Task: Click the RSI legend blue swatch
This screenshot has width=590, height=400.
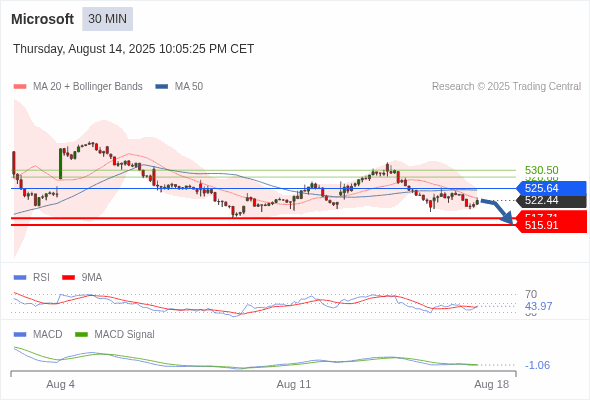Action: pyautogui.click(x=20, y=278)
